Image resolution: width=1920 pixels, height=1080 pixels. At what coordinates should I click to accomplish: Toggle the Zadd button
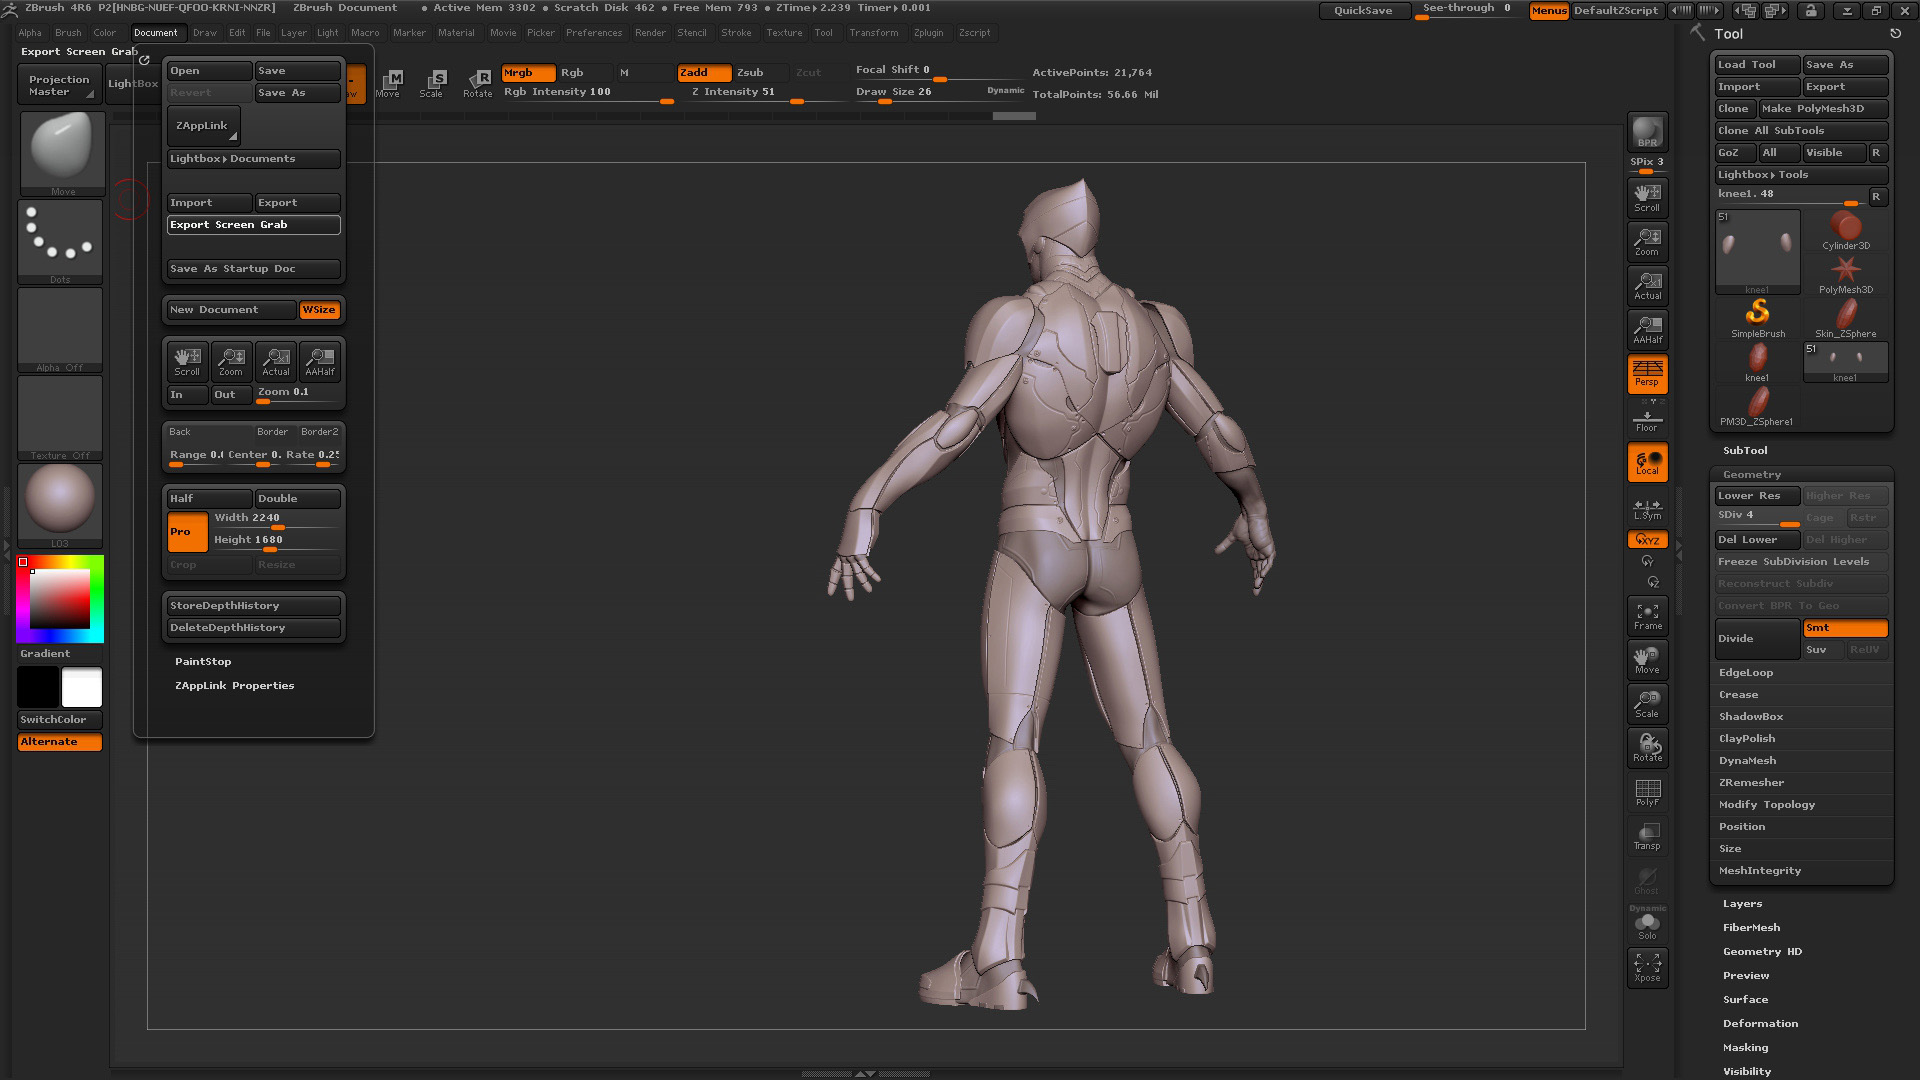pos(703,73)
